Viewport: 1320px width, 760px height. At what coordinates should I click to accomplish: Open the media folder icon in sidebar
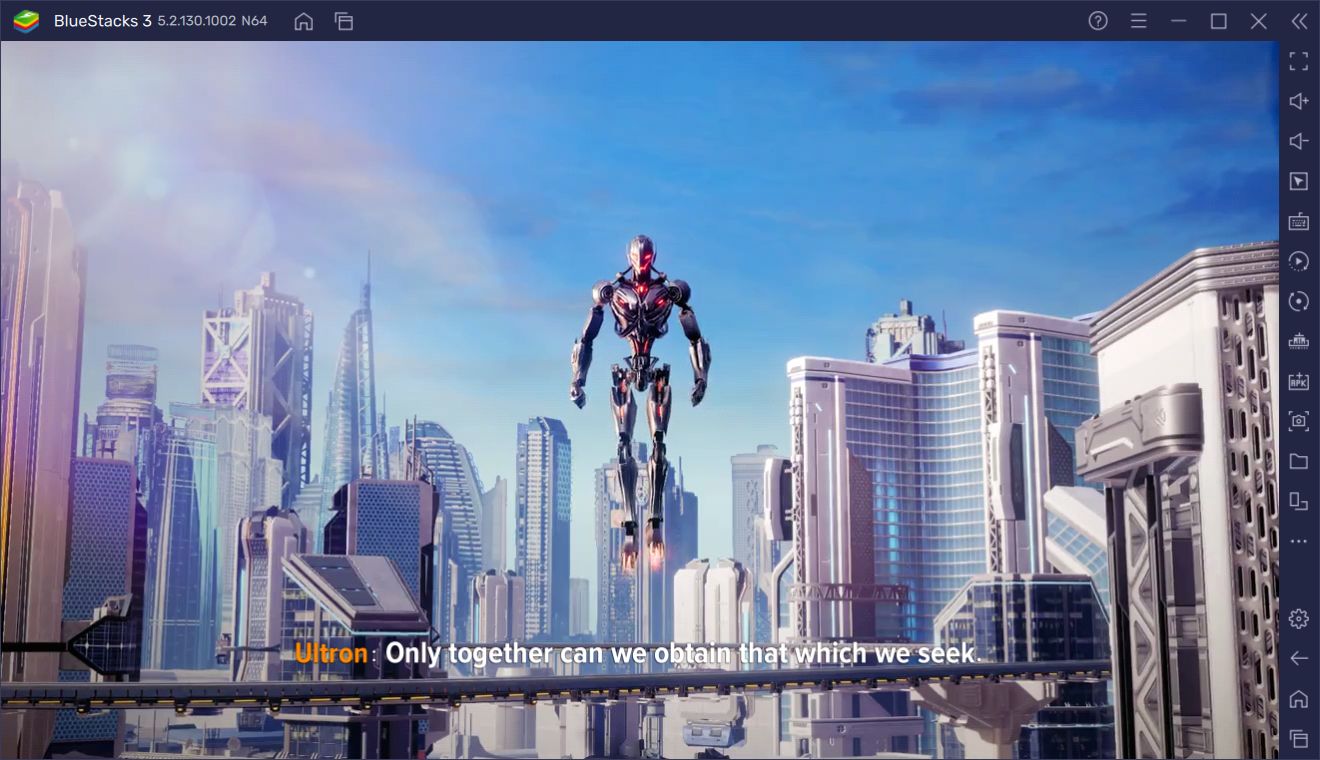pos(1299,461)
